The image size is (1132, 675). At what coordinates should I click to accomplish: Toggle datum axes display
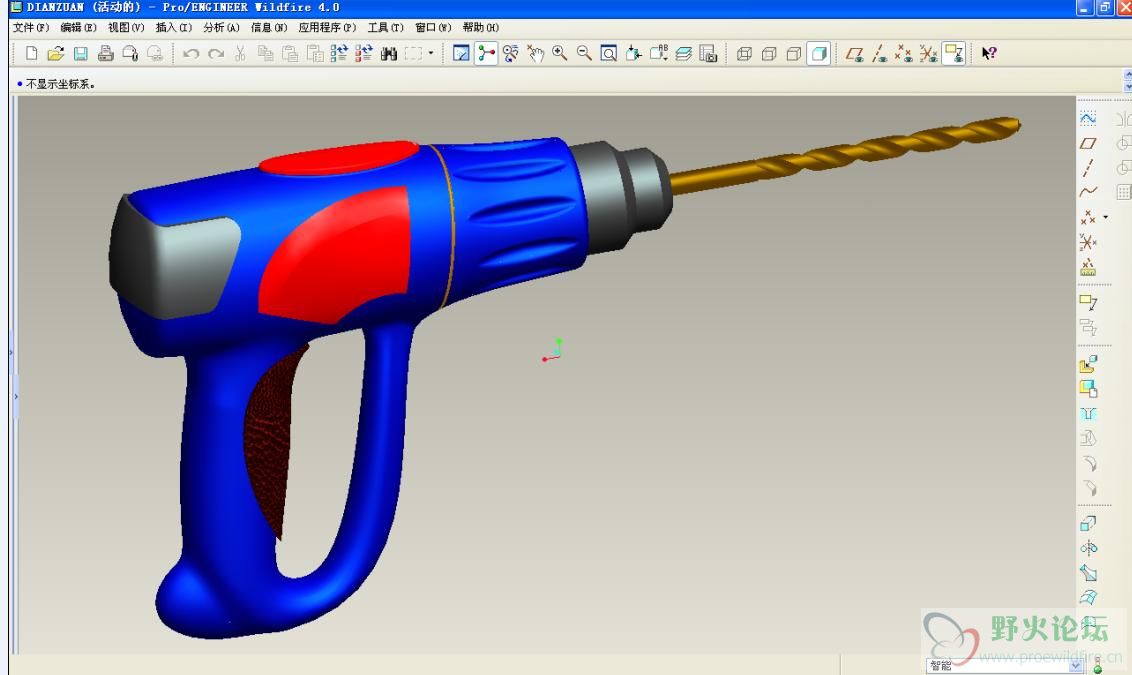[879, 54]
